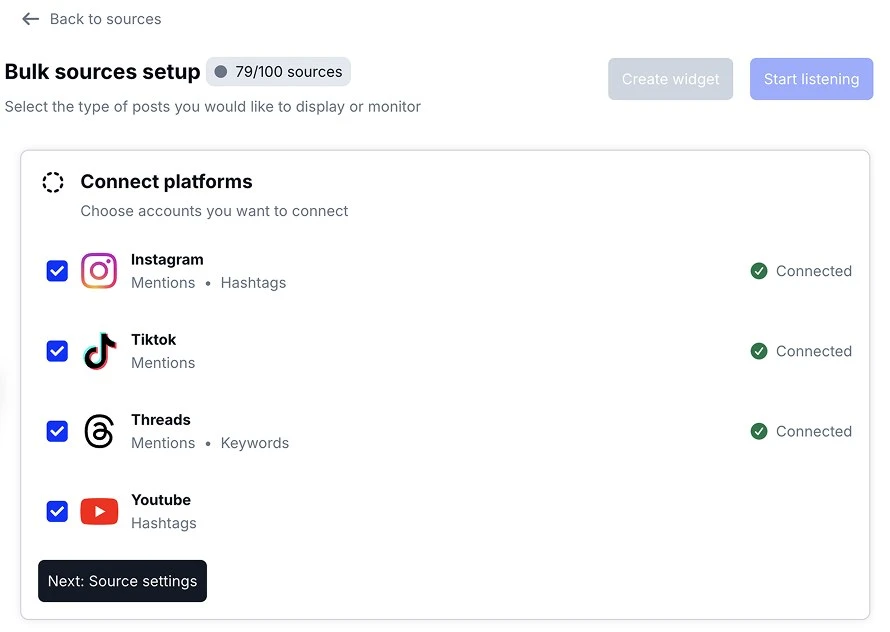
Task: Click the Tiktok platform name
Action: (x=153, y=340)
